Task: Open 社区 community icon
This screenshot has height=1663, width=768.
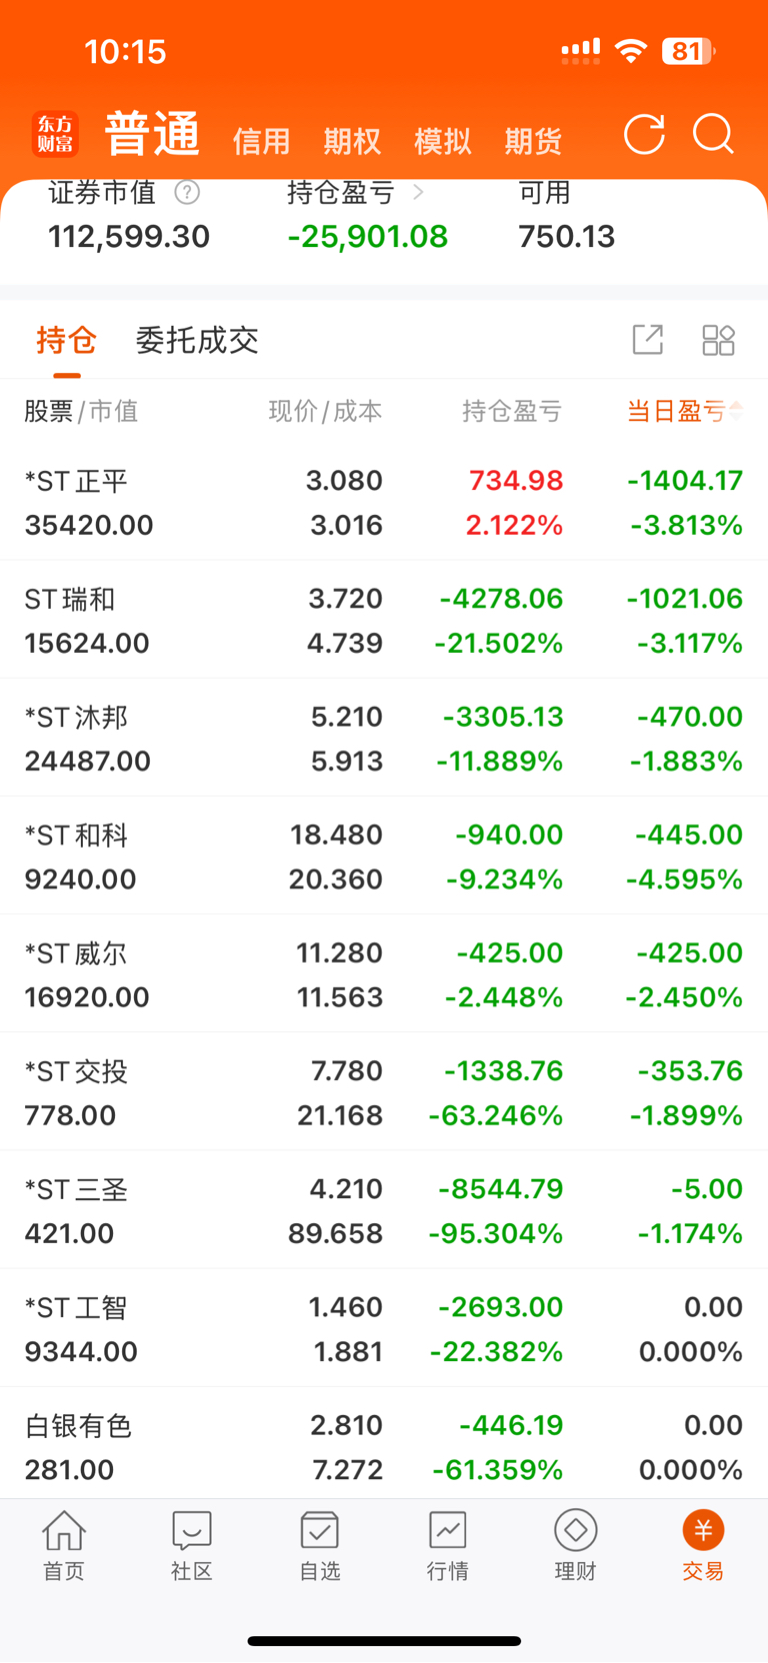Action: 192,1545
